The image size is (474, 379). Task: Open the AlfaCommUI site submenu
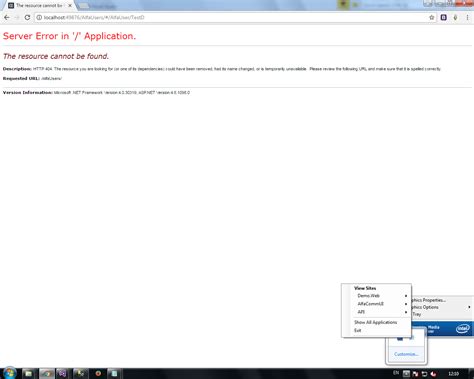point(376,304)
